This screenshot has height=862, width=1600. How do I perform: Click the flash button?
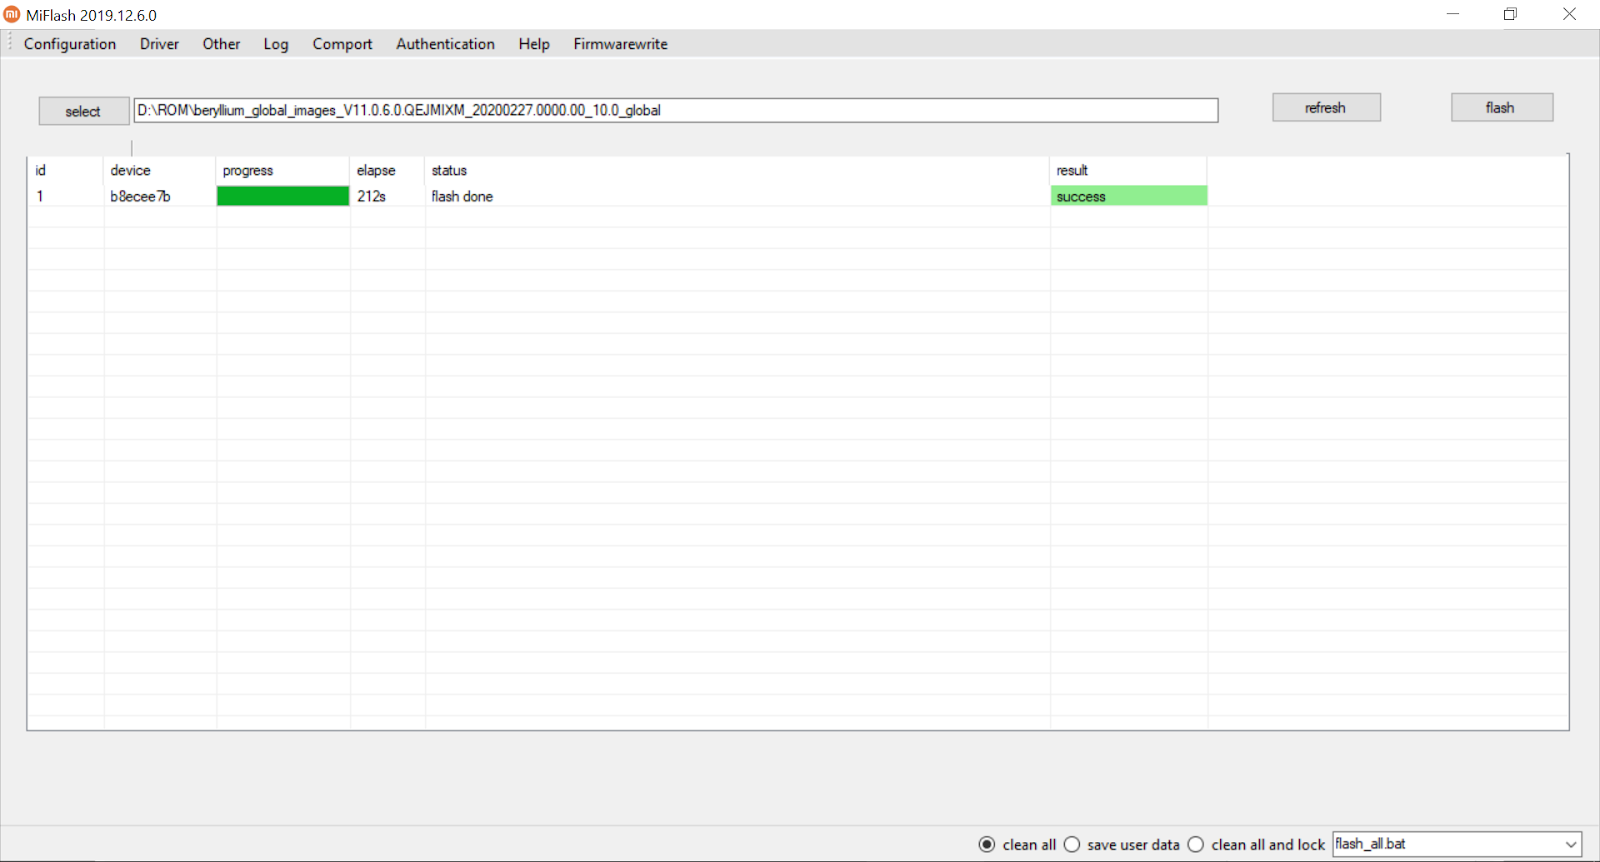[1502, 107]
